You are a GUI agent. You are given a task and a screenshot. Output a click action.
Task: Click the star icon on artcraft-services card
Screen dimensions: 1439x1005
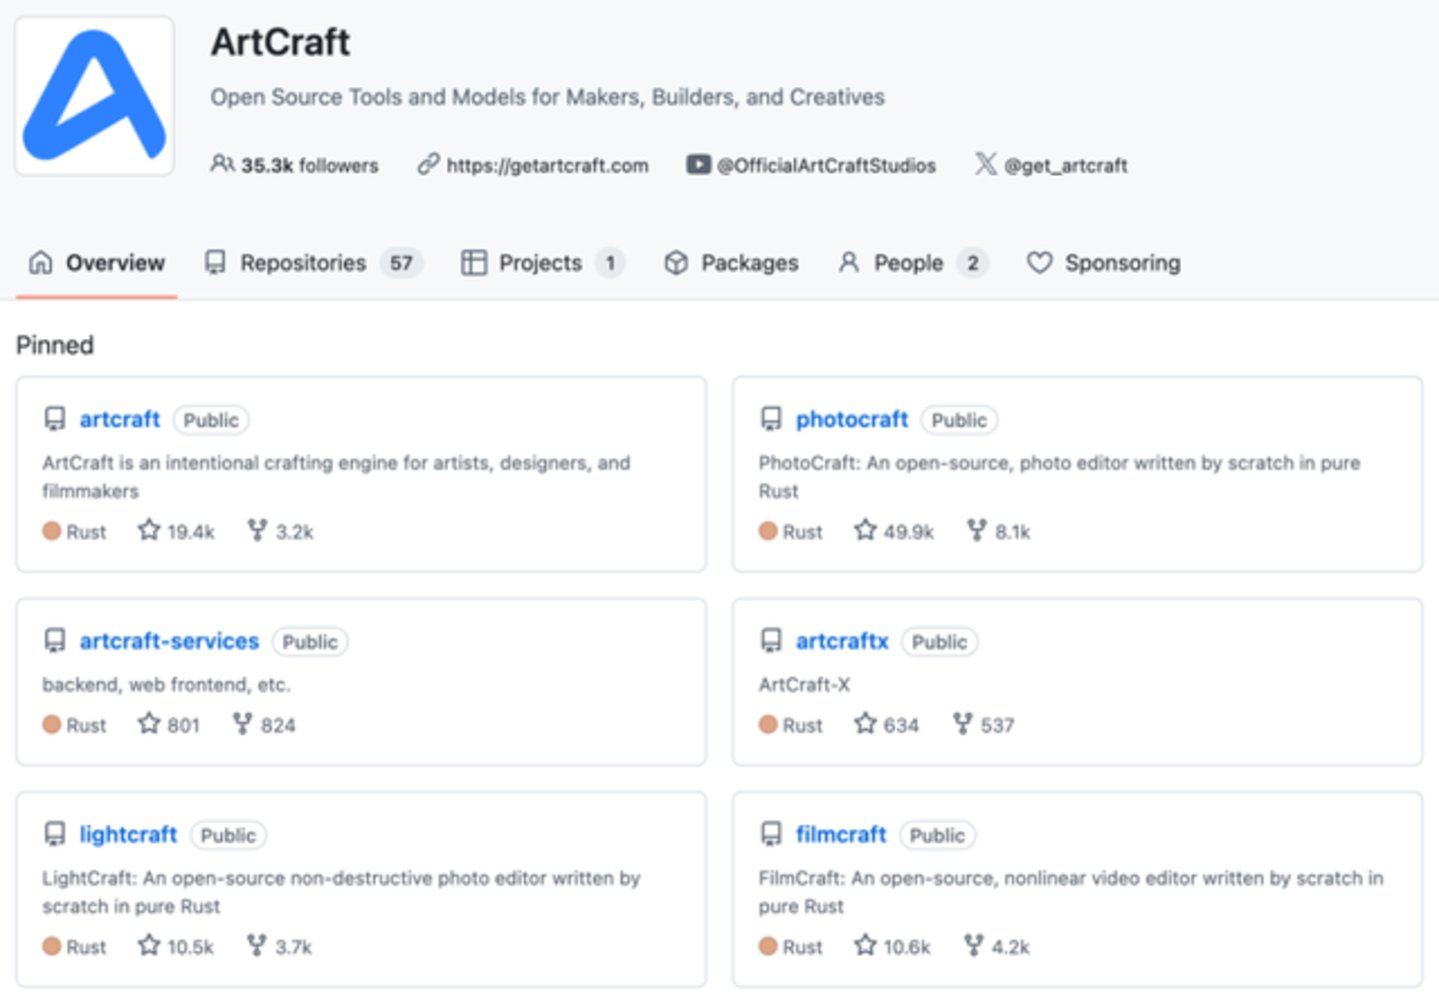coord(149,723)
